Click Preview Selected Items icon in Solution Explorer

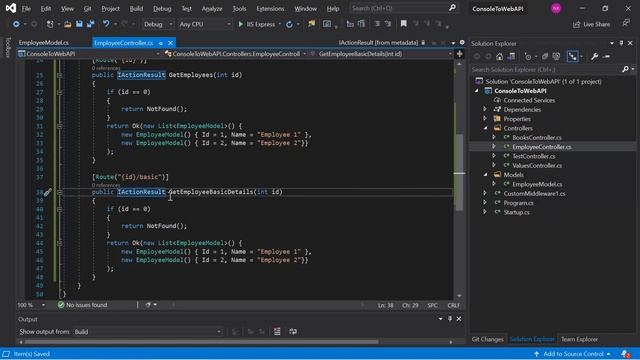607,56
